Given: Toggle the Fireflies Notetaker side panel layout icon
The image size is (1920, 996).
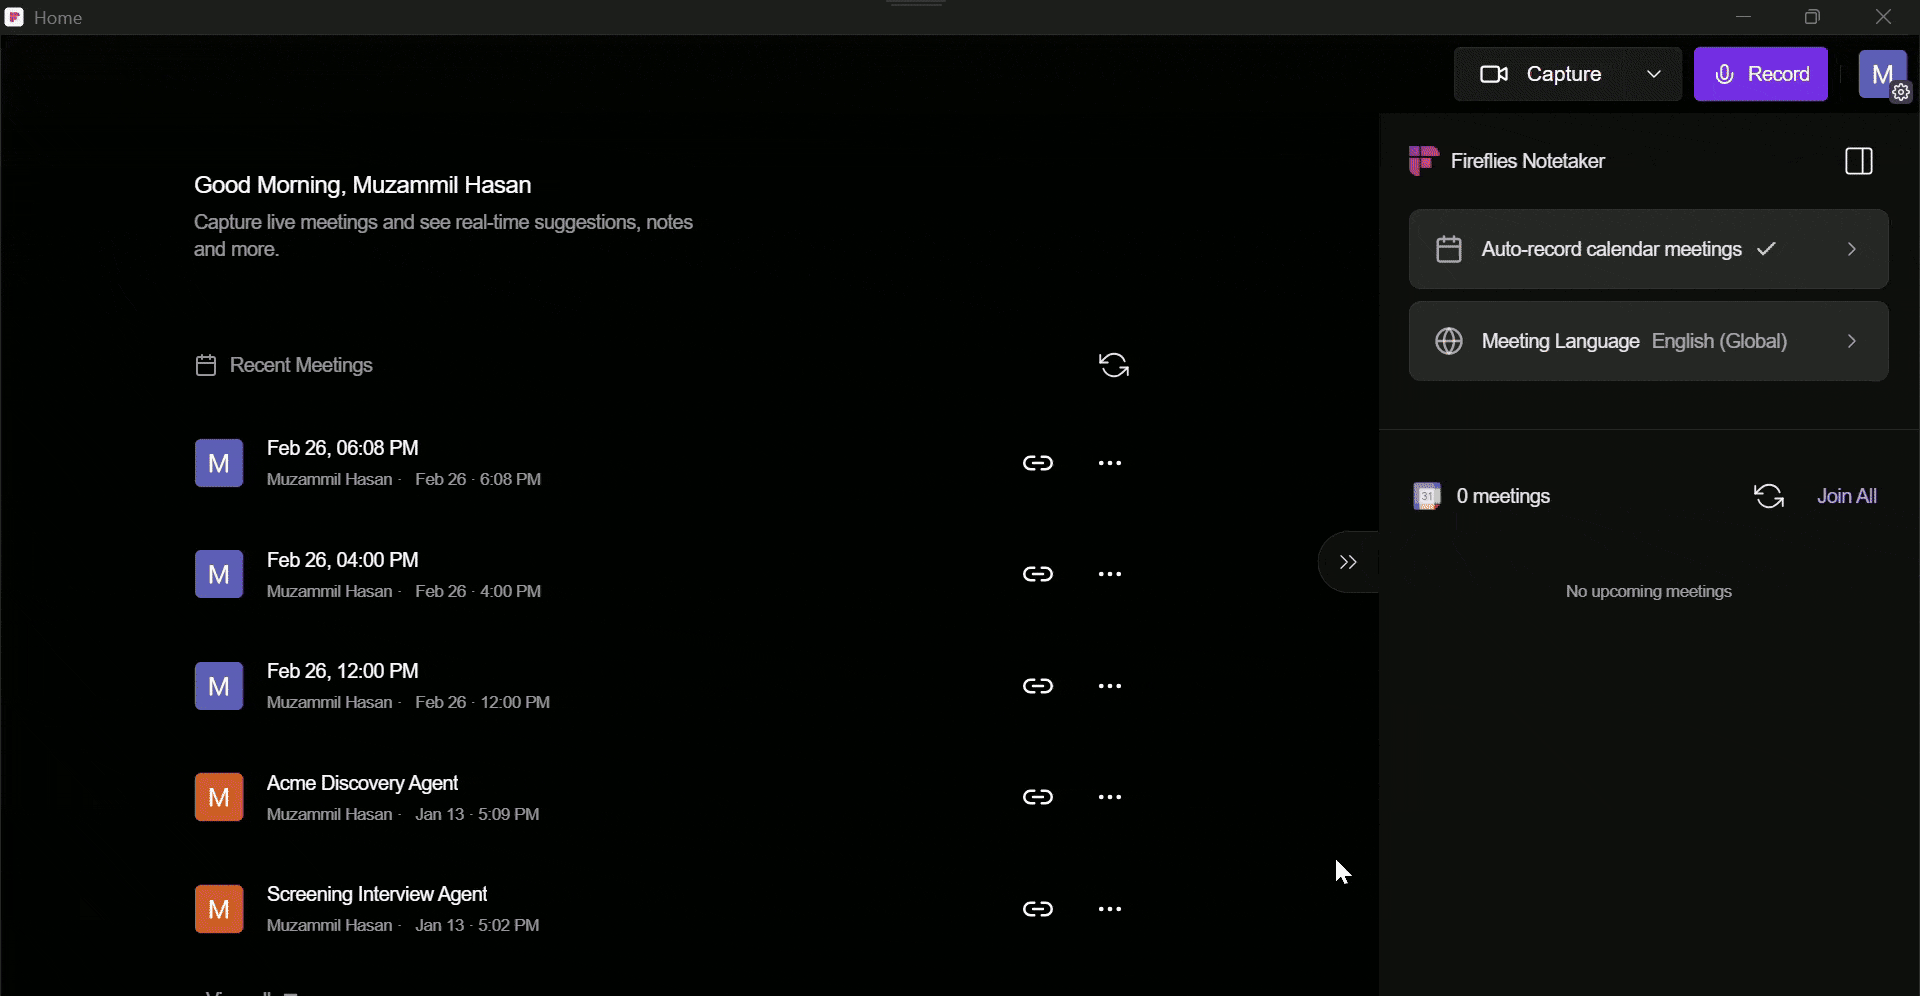Looking at the screenshot, I should tap(1858, 161).
